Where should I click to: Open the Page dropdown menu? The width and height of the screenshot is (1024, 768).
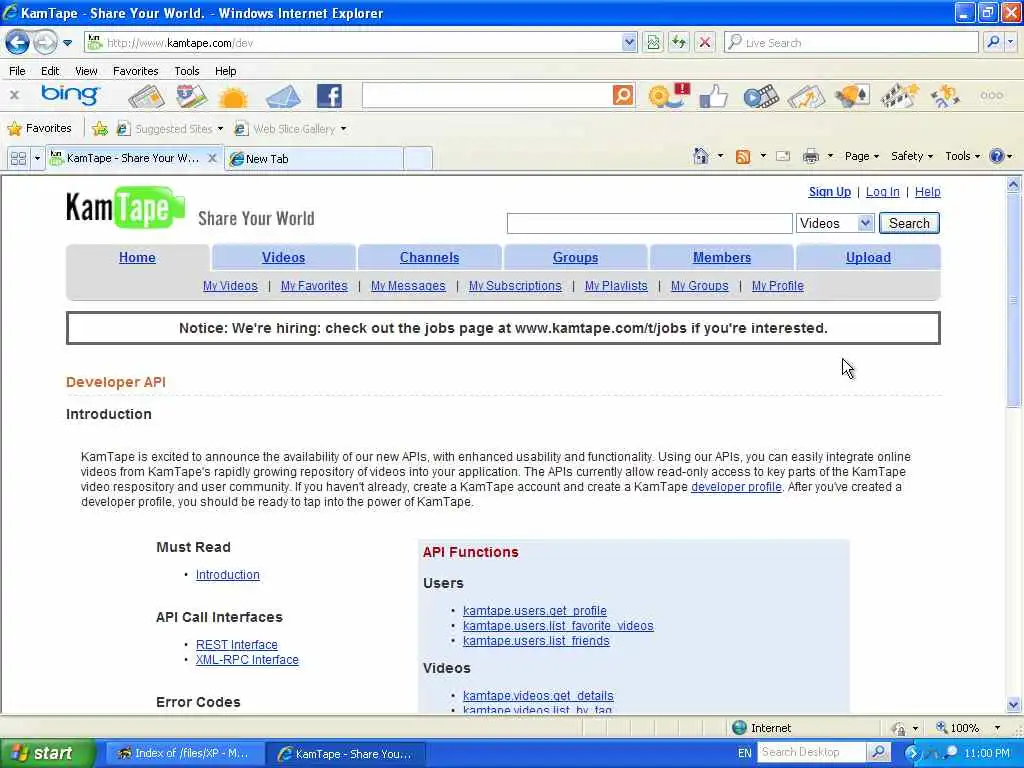pos(861,156)
